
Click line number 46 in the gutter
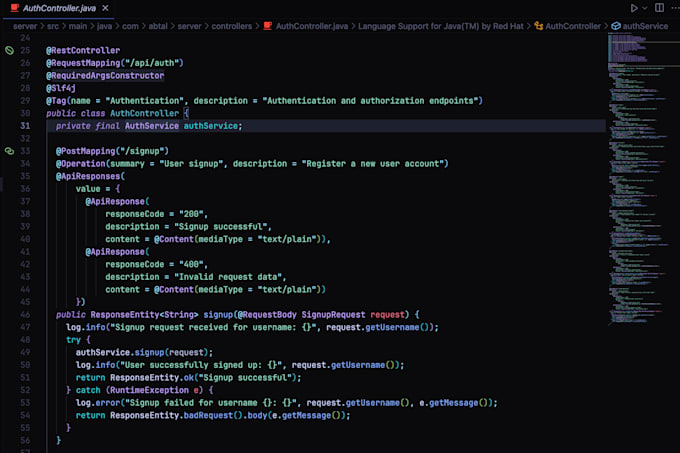pyautogui.click(x=25, y=315)
